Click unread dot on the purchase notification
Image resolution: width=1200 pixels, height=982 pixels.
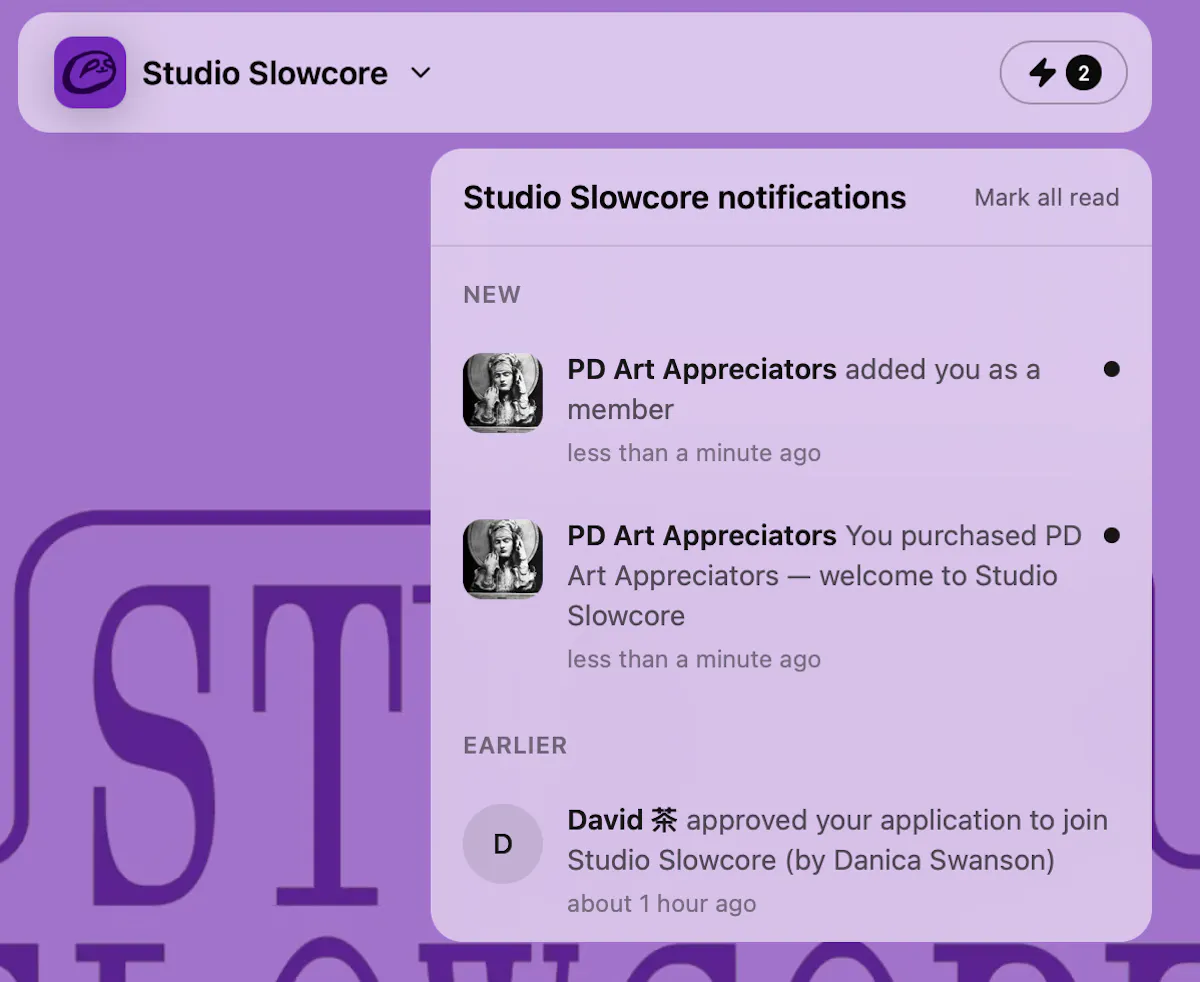tap(1111, 535)
